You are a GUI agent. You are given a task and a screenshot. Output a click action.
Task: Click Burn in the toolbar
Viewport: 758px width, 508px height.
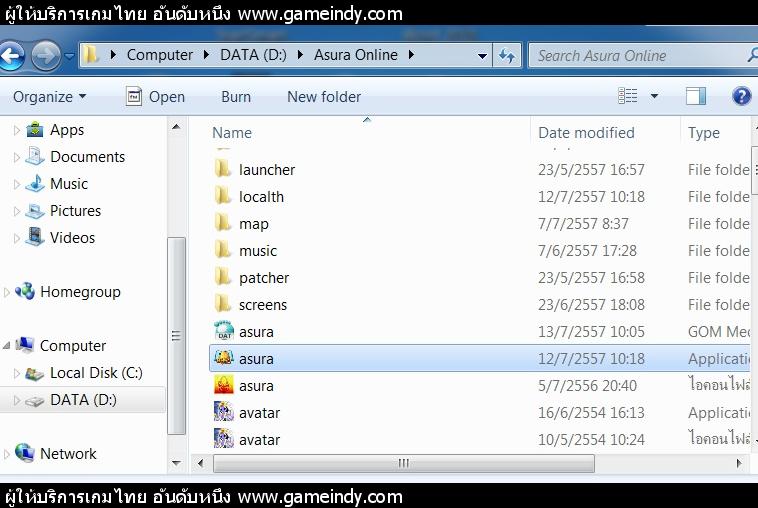coord(236,97)
